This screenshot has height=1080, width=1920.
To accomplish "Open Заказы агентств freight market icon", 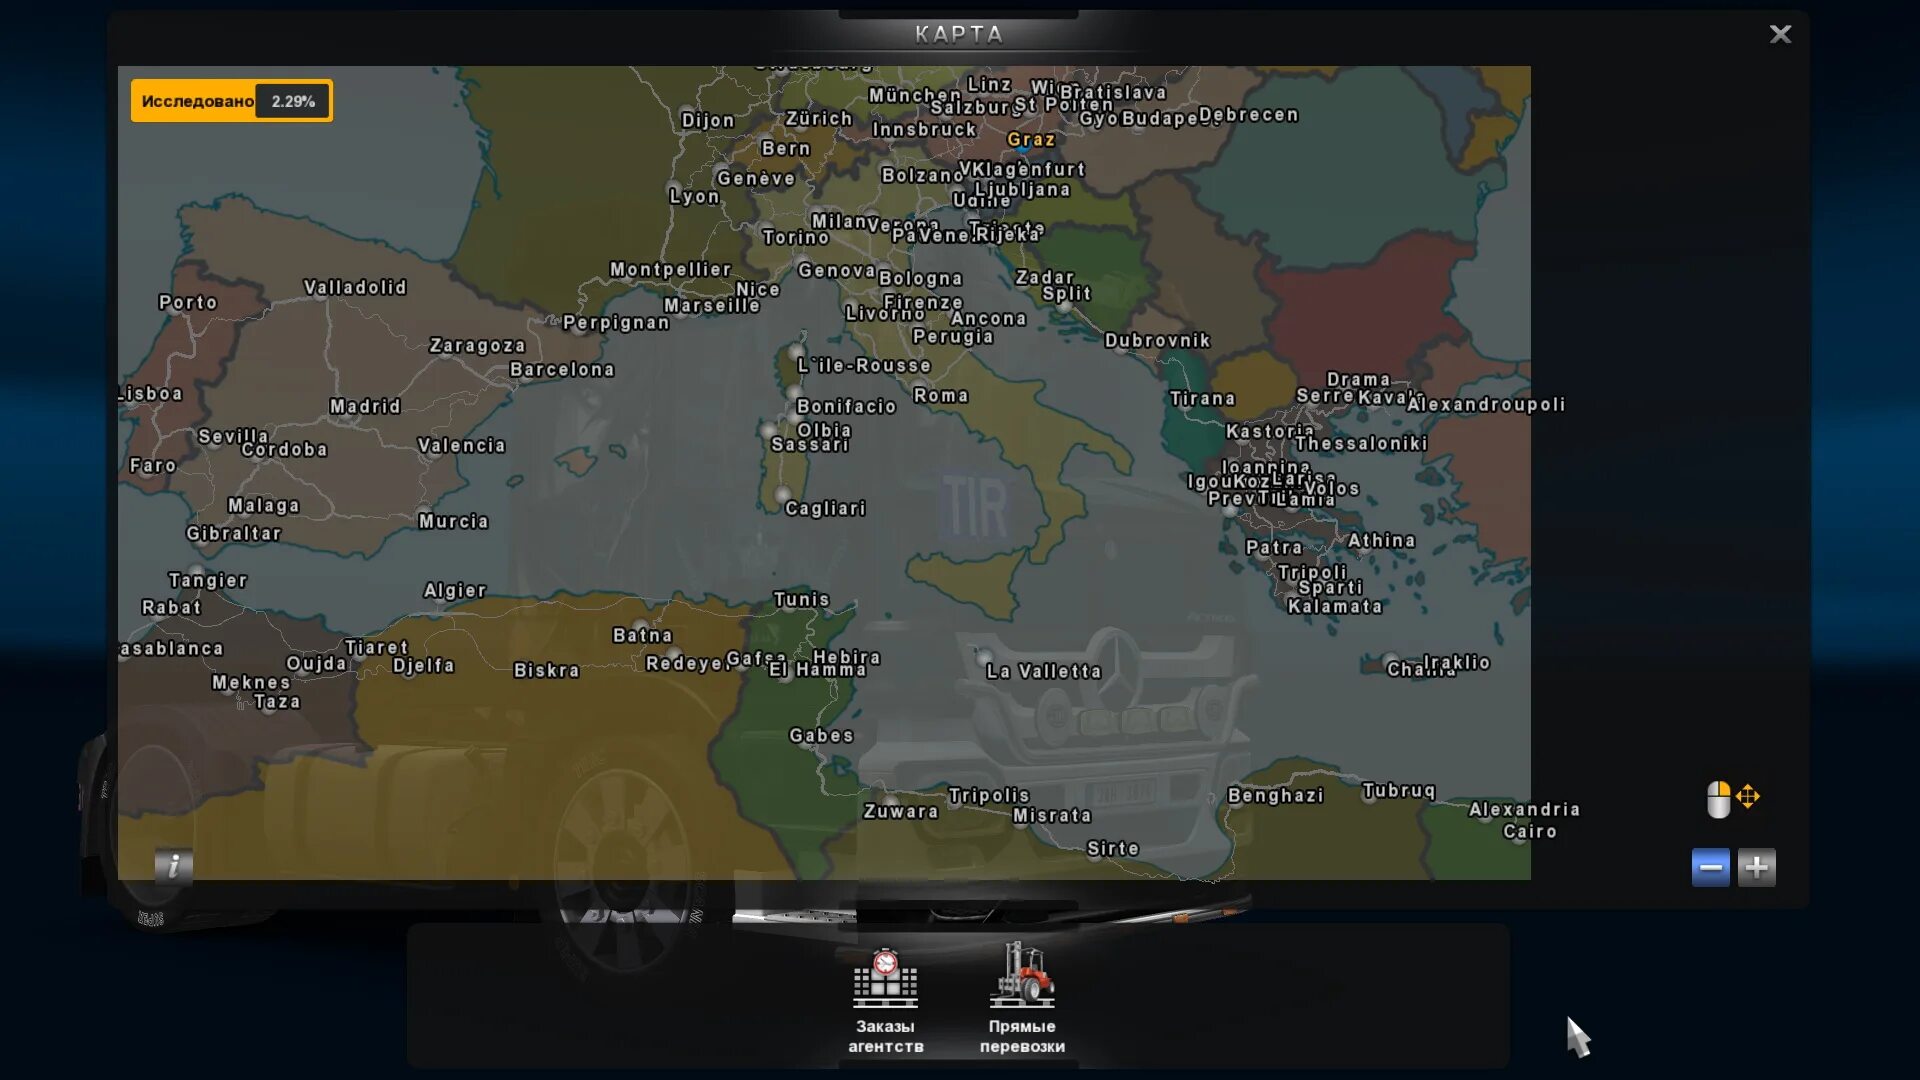I will 885,981.
